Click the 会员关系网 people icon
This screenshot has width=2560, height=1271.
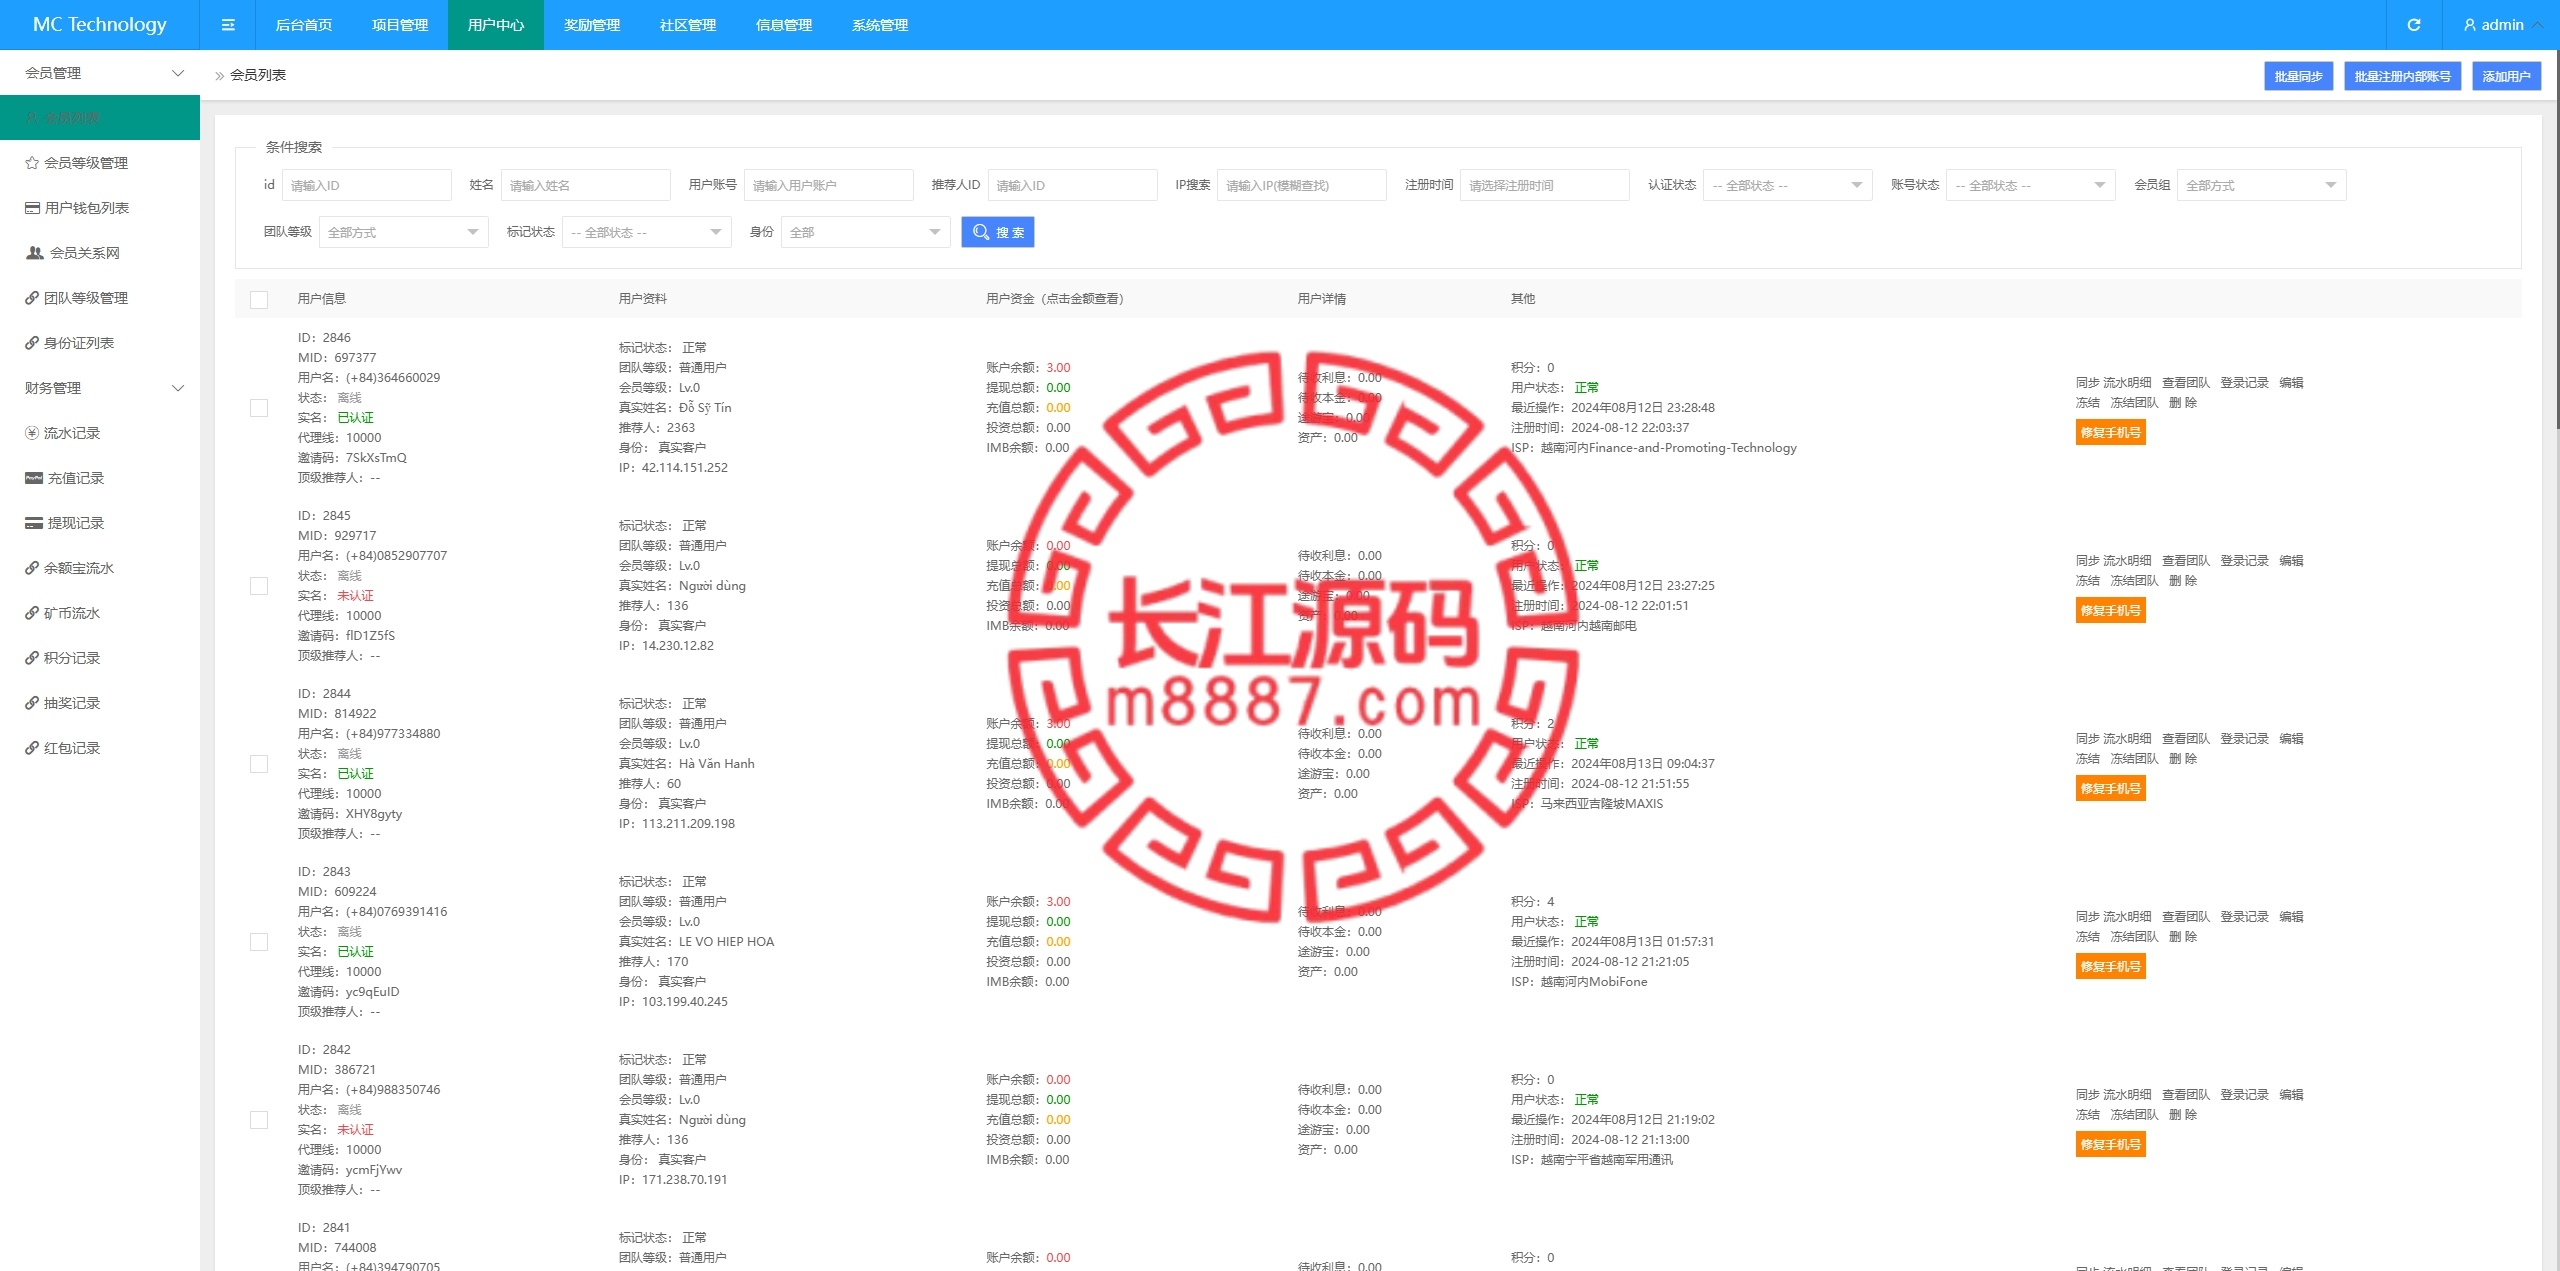coord(35,253)
